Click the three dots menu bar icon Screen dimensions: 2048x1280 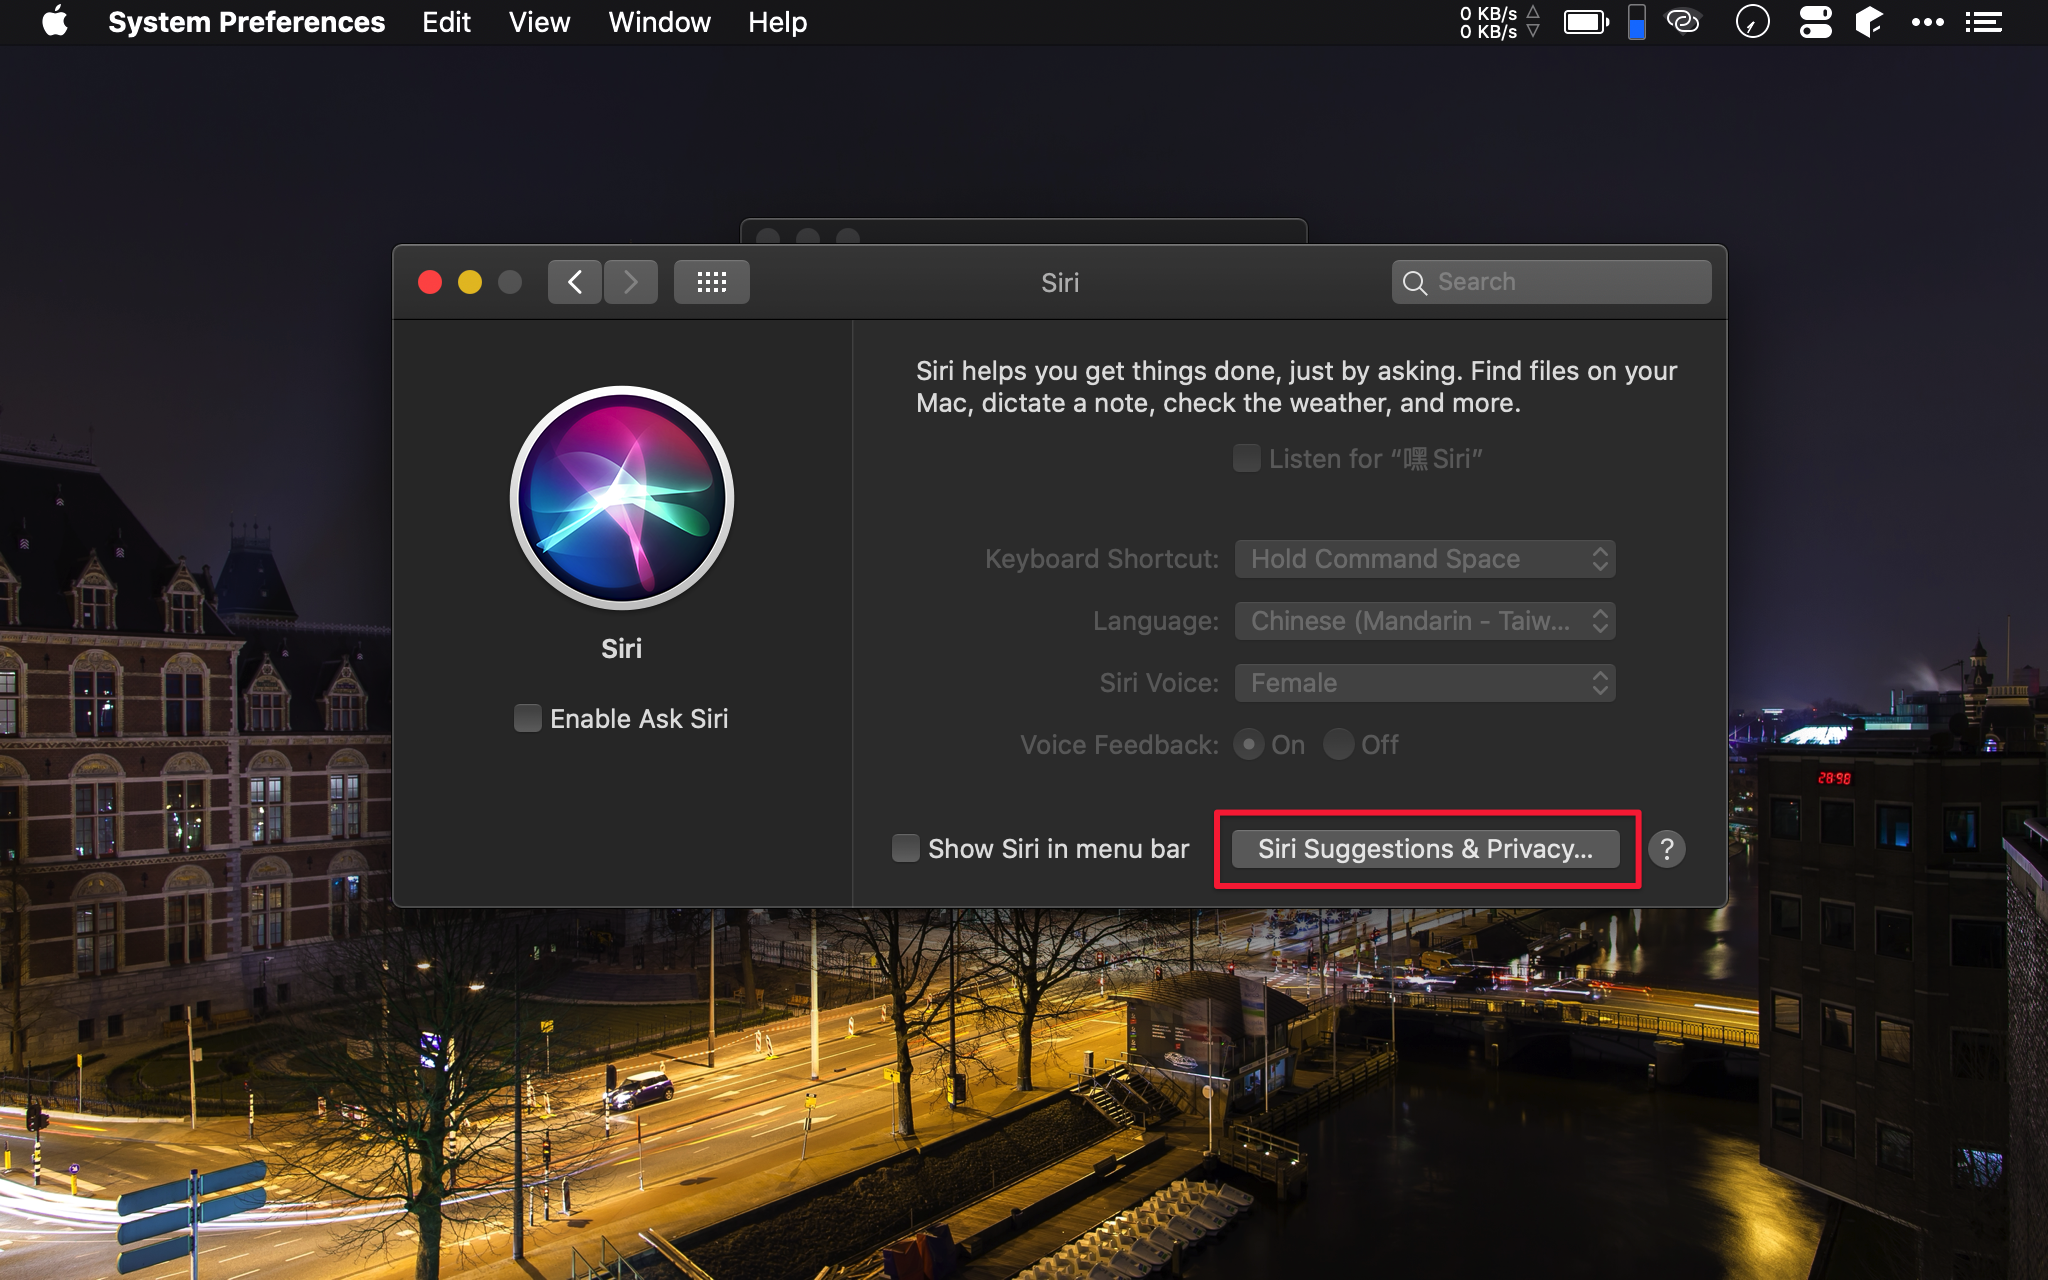click(1927, 22)
